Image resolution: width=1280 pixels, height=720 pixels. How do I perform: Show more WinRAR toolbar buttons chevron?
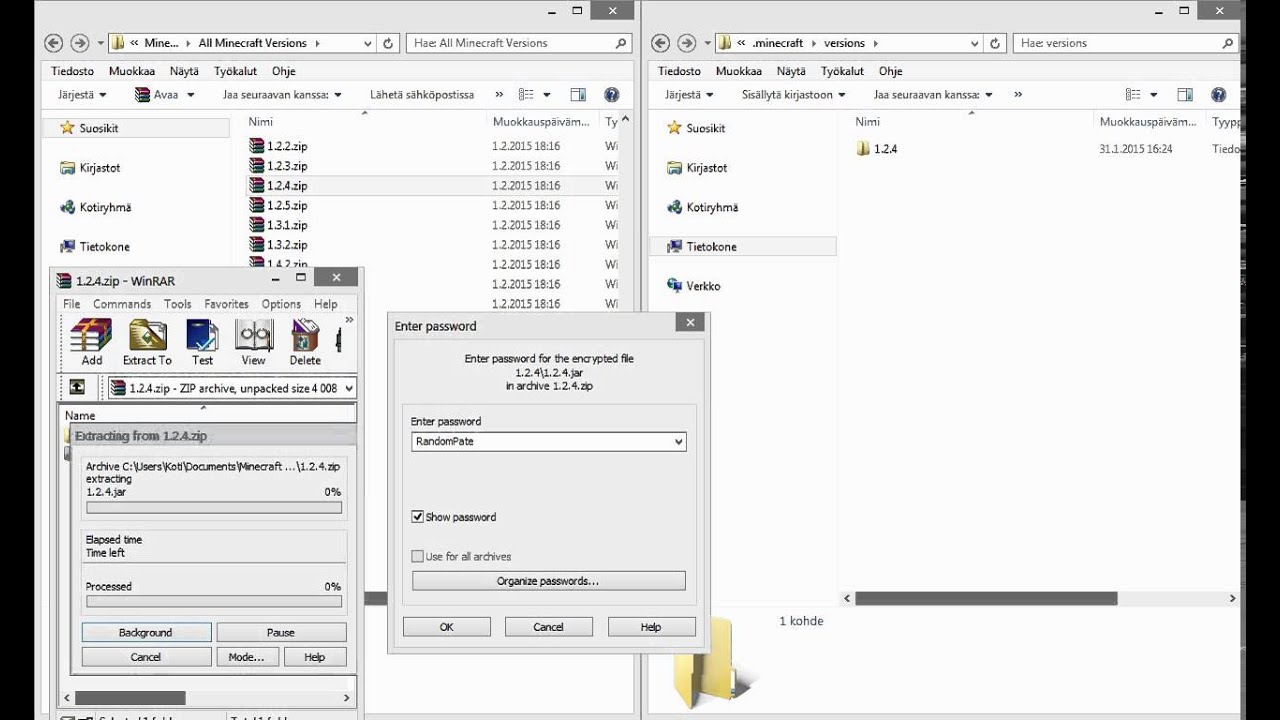349,321
